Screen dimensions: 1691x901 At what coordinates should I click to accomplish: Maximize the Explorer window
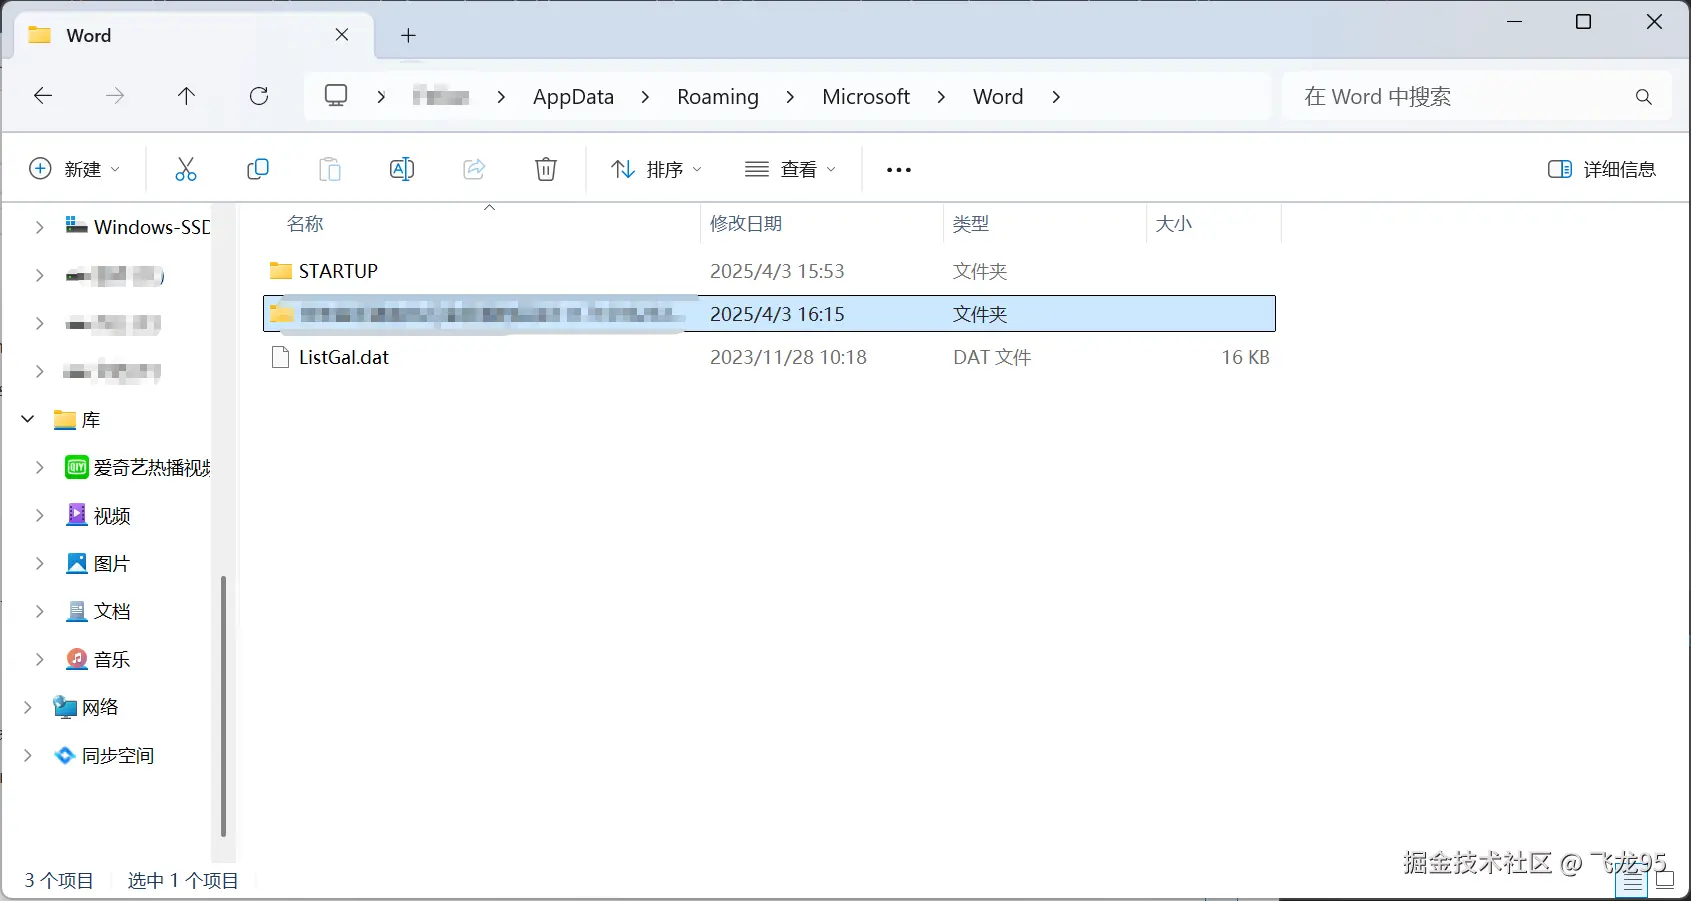click(x=1583, y=22)
